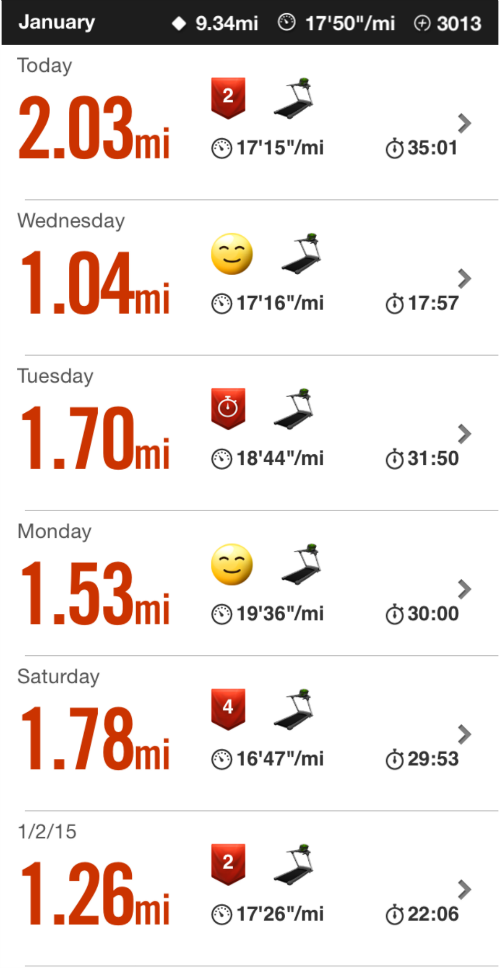Expand Wednesday's run details with the chevron

[x=465, y=278]
